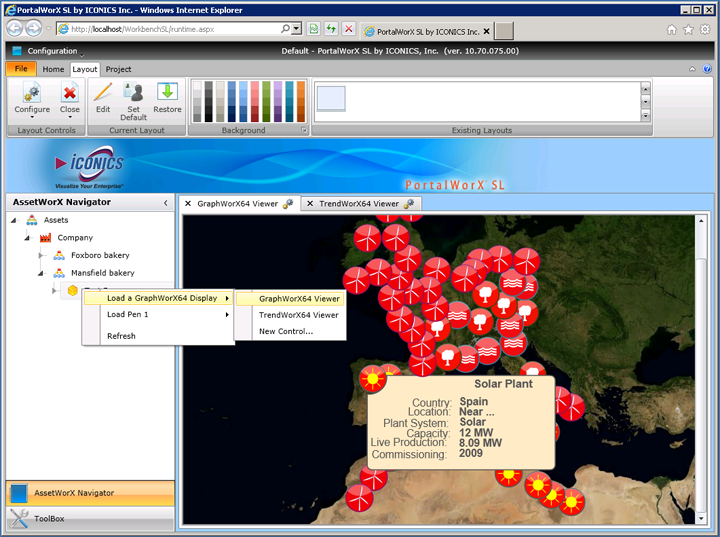Select Load a GraphWorX64 Display menu item

click(158, 298)
